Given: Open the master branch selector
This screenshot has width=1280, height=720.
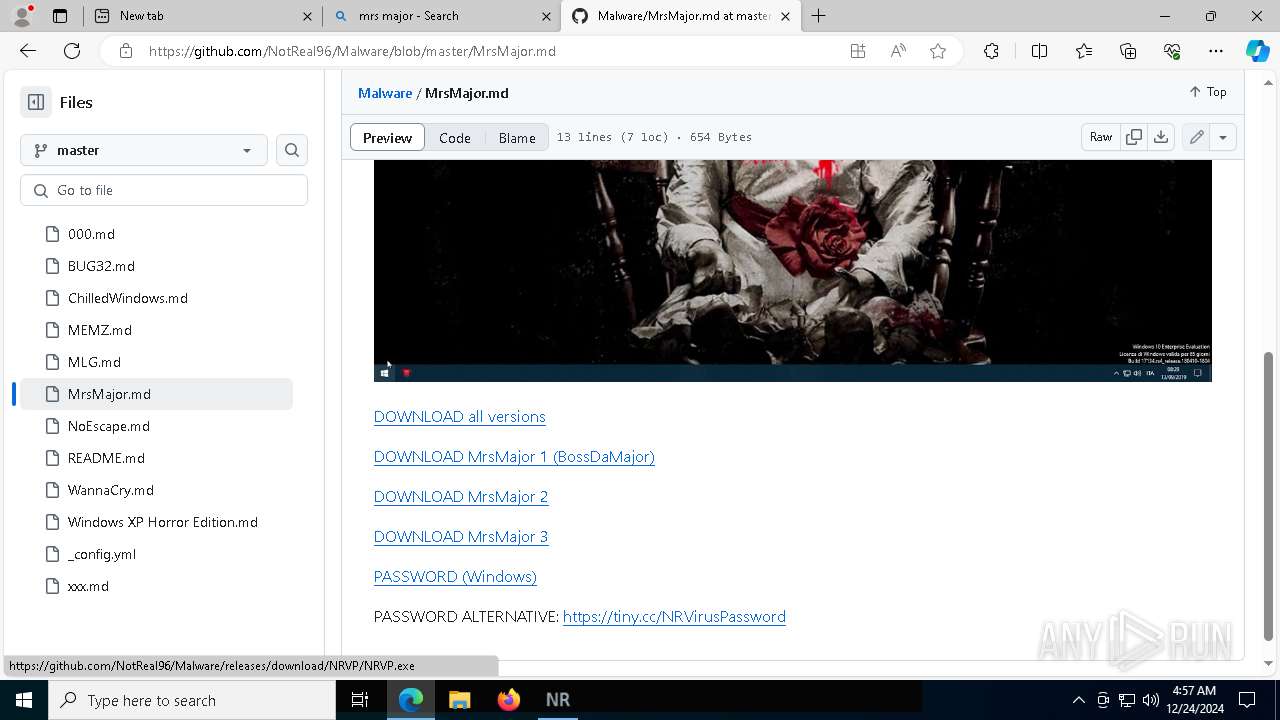Looking at the screenshot, I should coord(144,150).
